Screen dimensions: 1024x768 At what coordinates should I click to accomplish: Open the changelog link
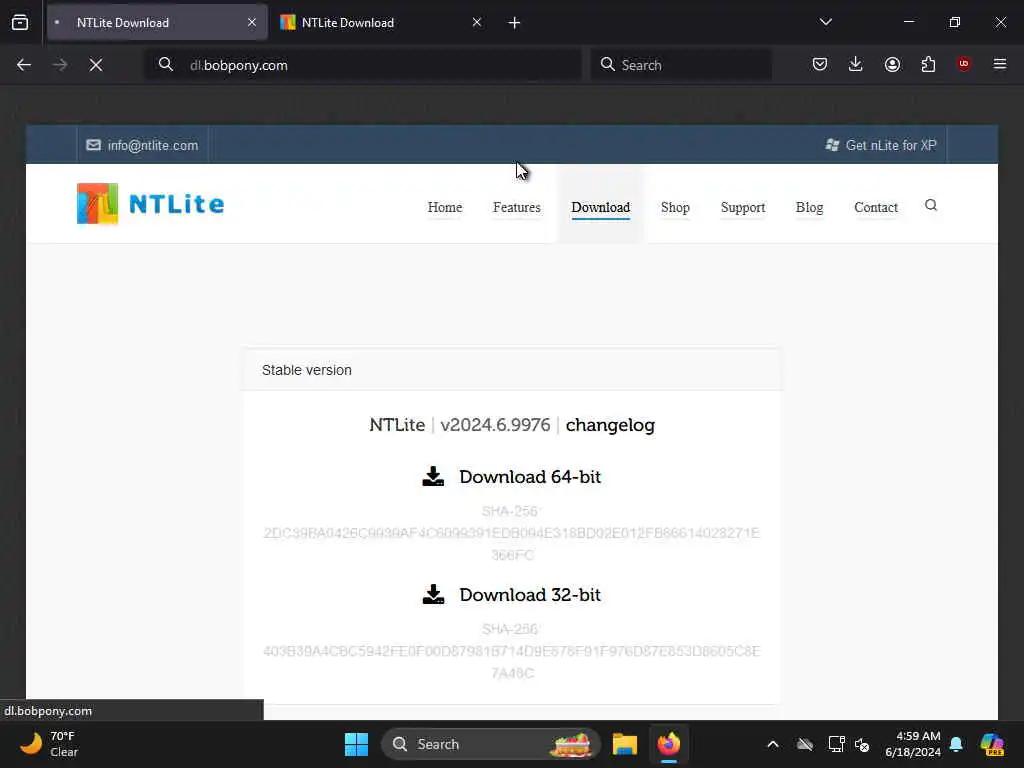(x=610, y=425)
